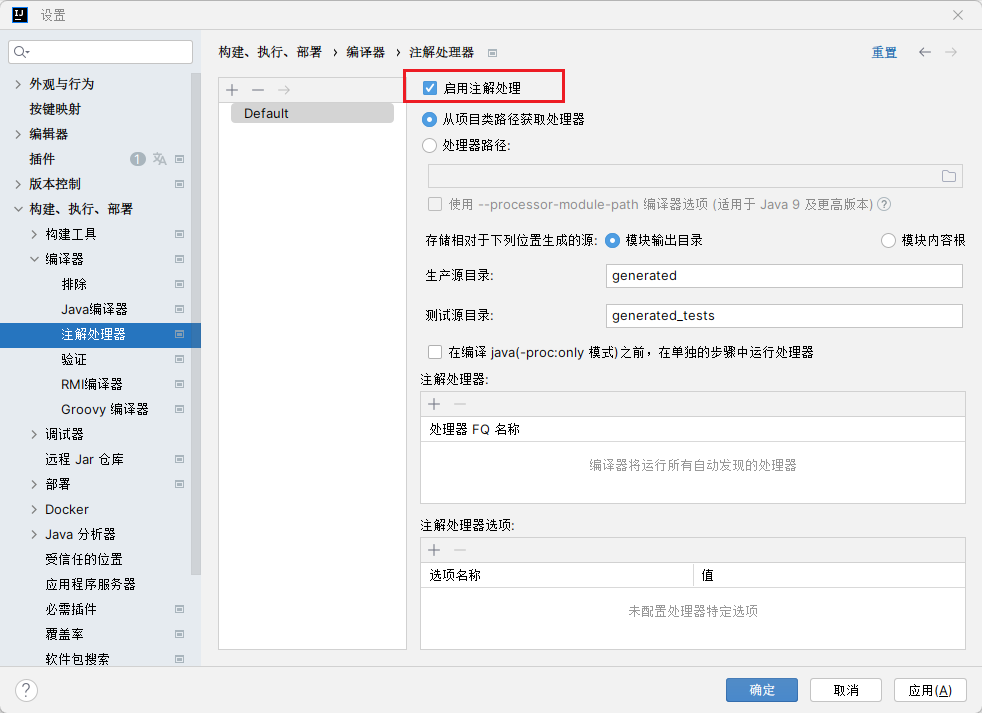This screenshot has height=713, width=982.
Task: Click the help icon beside processor-module-path option
Action: 884,204
